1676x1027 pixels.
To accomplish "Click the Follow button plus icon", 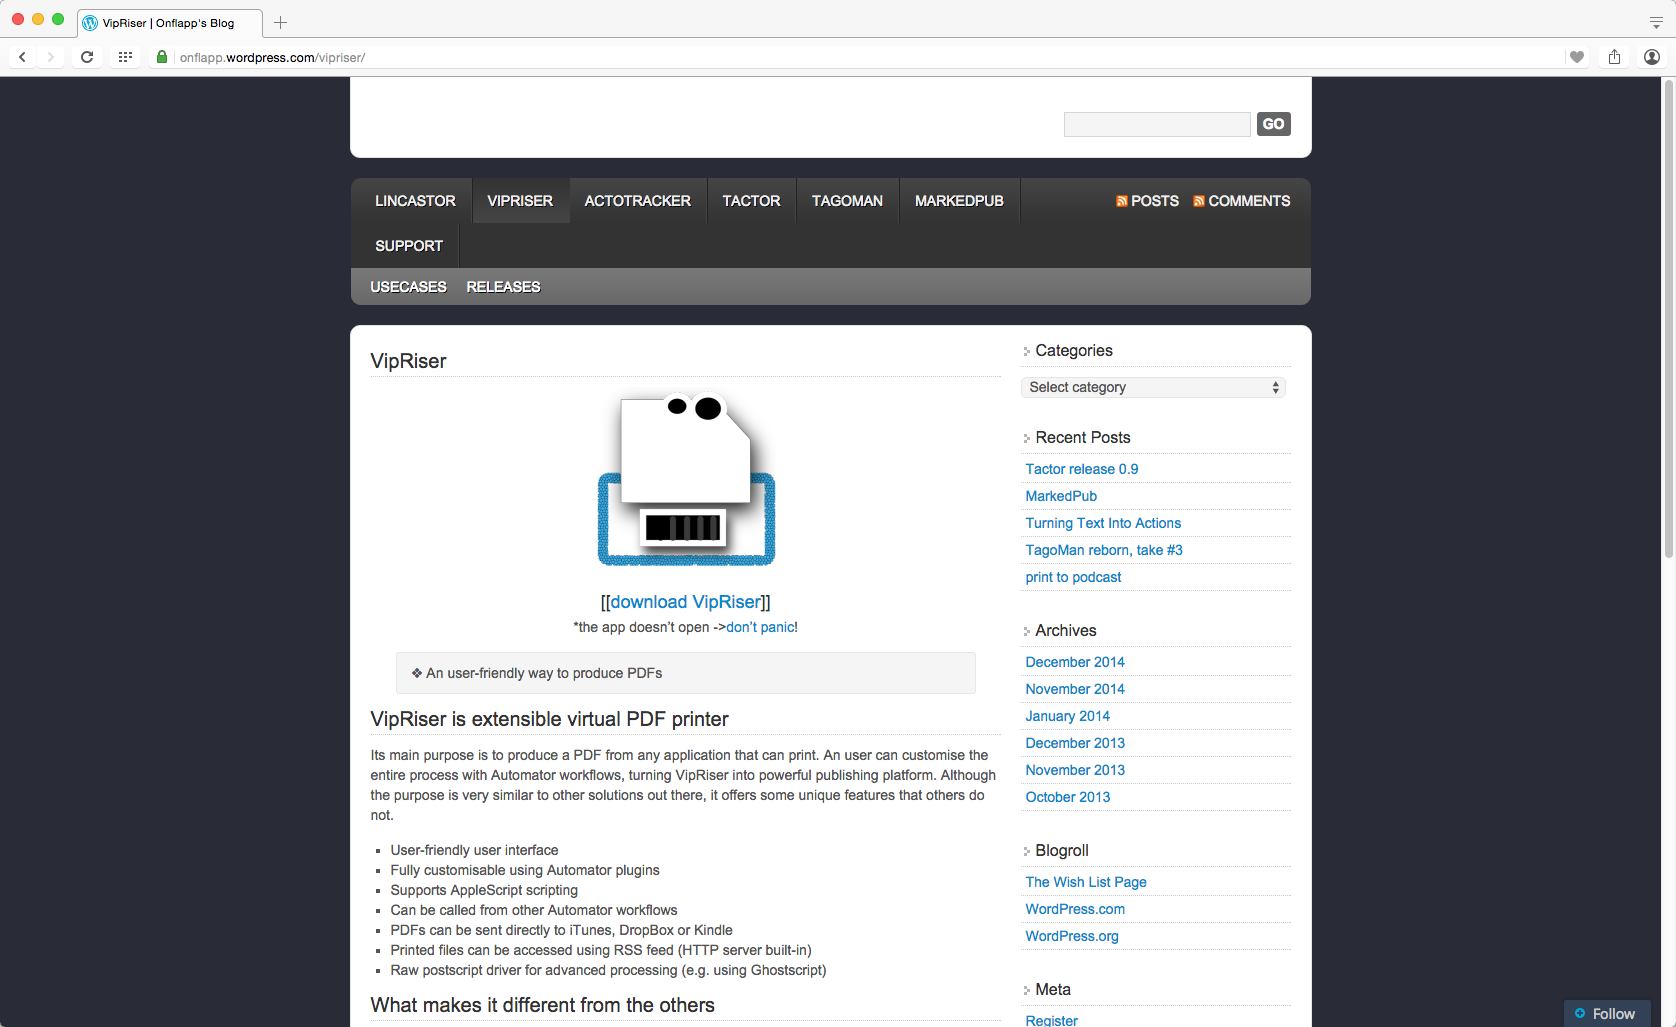I will 1580,1013.
